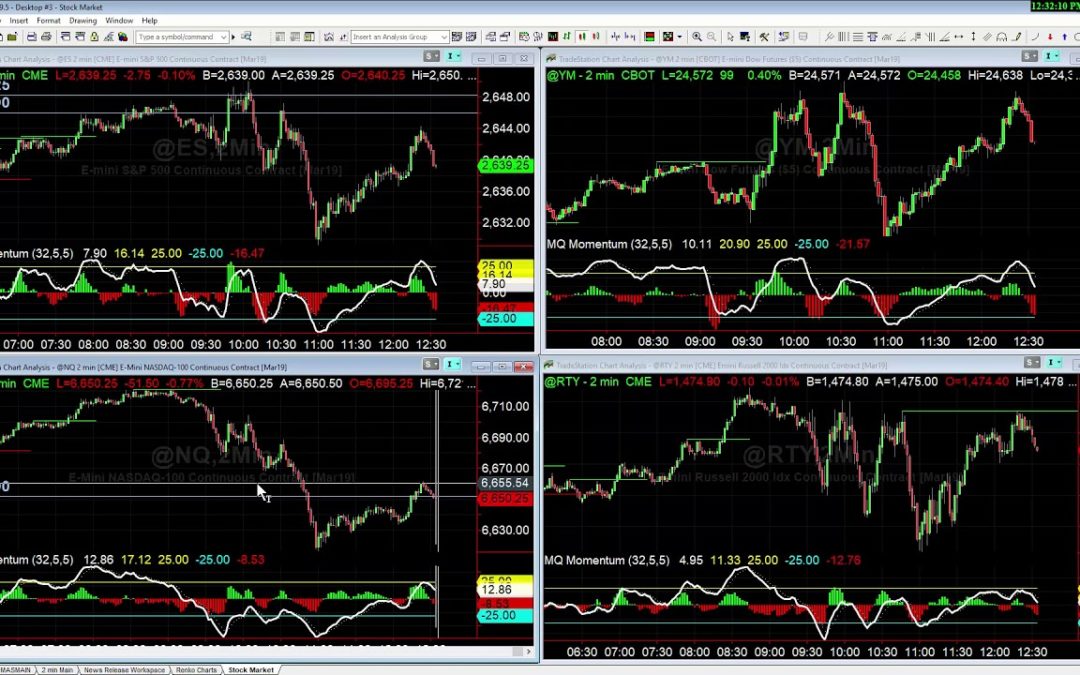The image size is (1080, 675).
Task: Click the right scroll arrow under NQ chart
Action: pyautogui.click(x=528, y=652)
